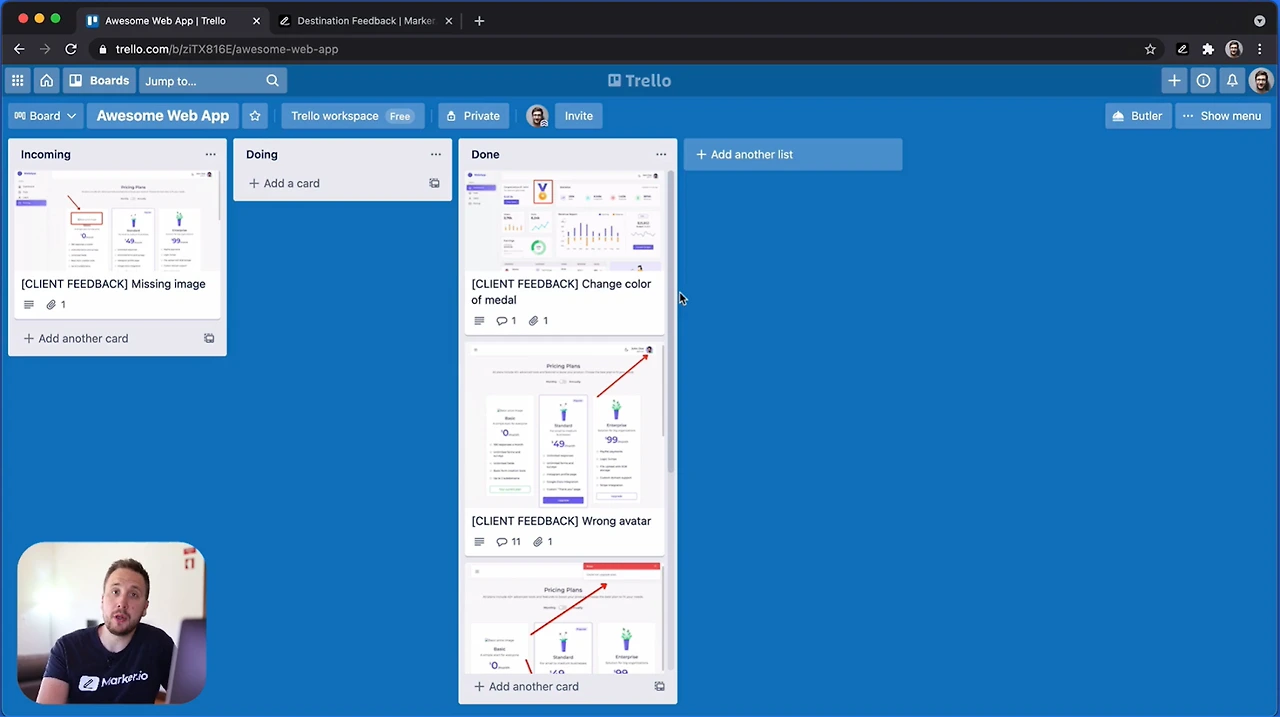Open the Boards menu button
The width and height of the screenshot is (1280, 717).
99,81
